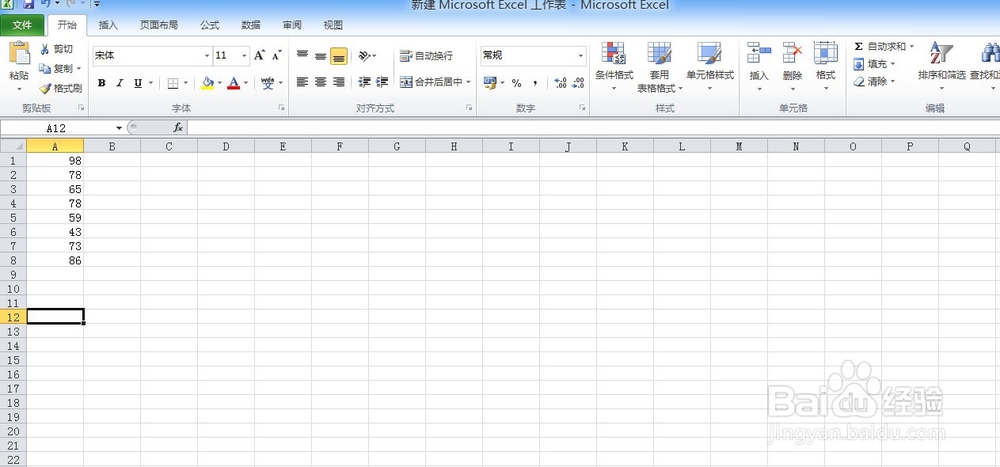
Task: Open 套用表格格式 table format gallery
Action: tap(659, 66)
